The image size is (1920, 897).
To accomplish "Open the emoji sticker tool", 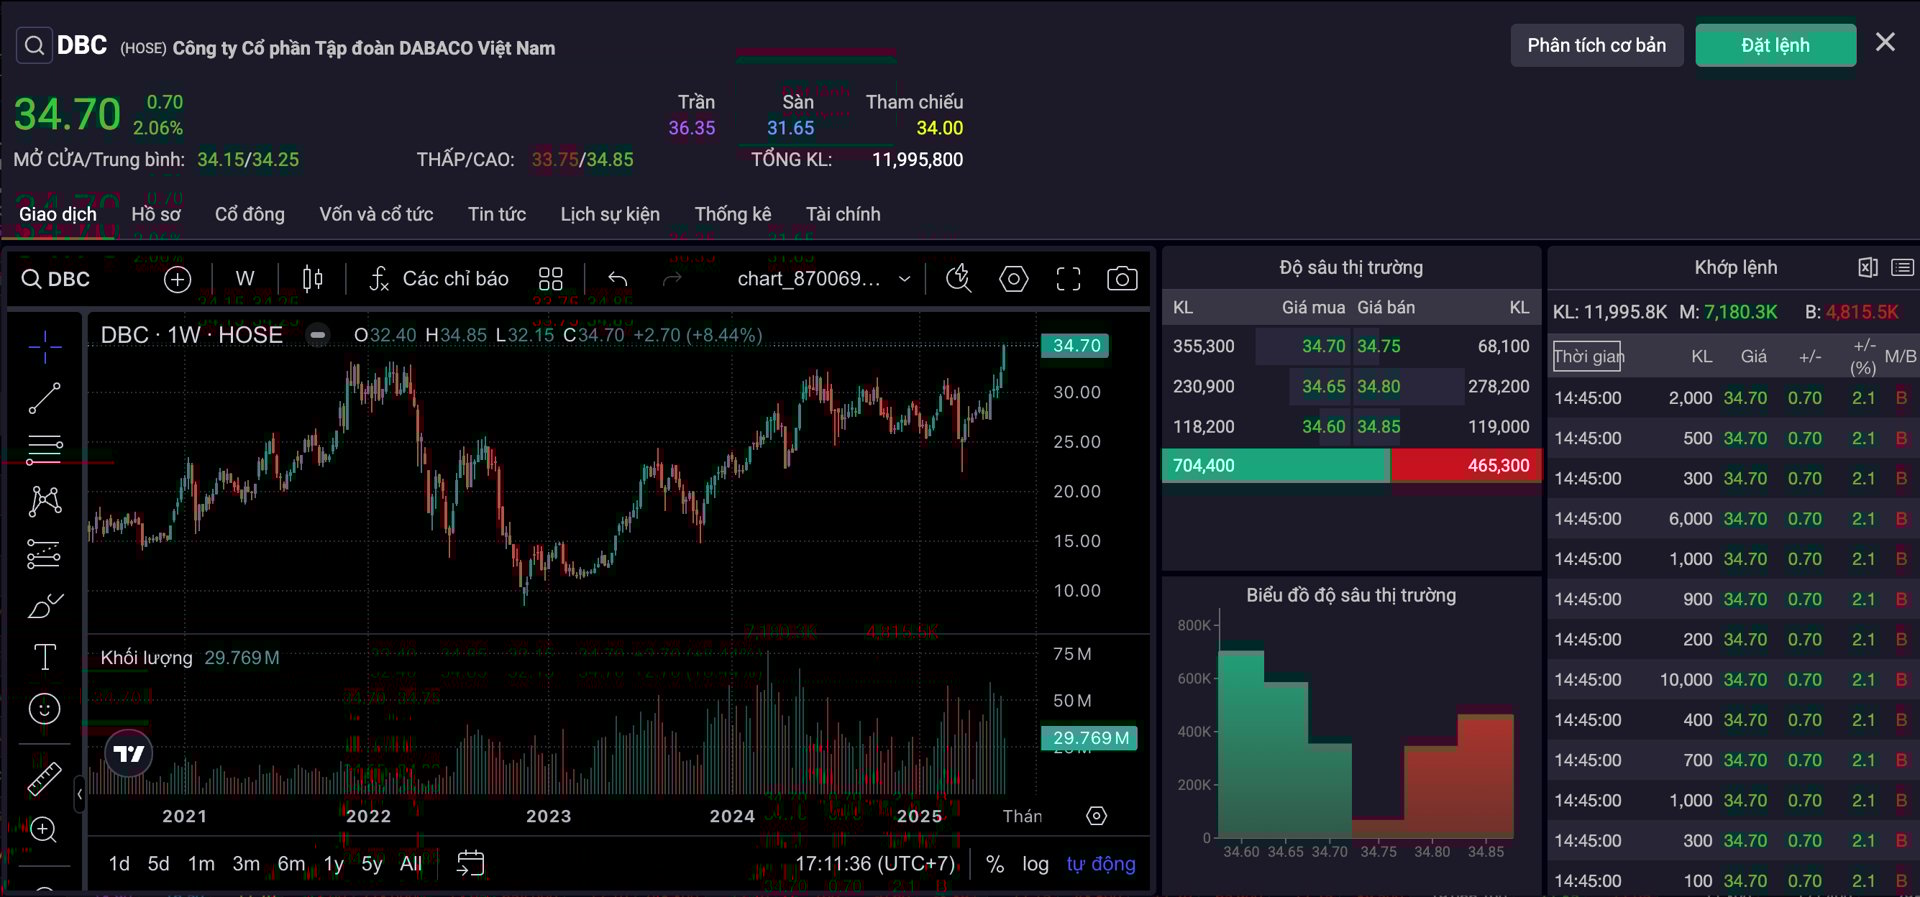I will 44,709.
